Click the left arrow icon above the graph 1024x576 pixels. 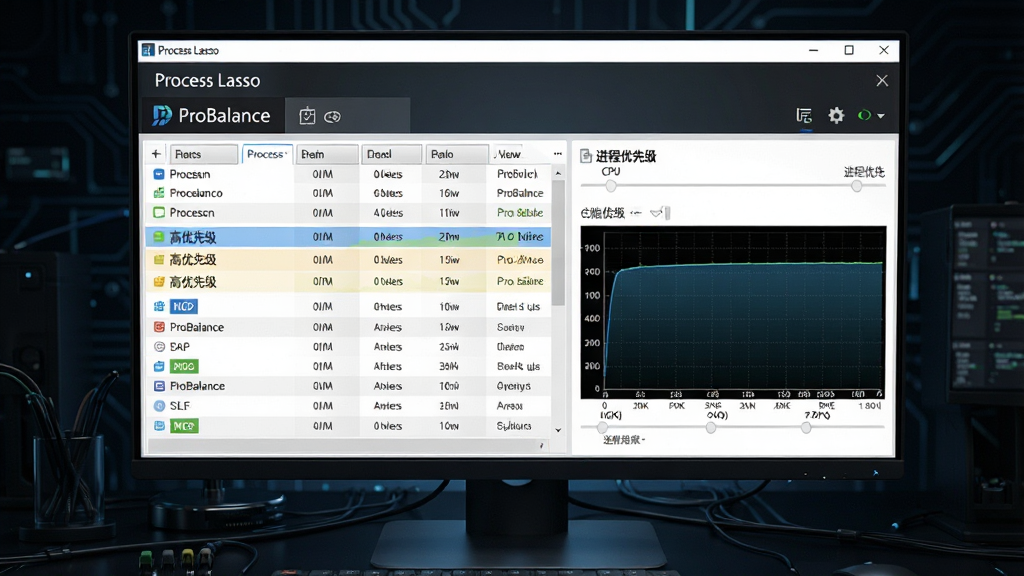(x=636, y=213)
